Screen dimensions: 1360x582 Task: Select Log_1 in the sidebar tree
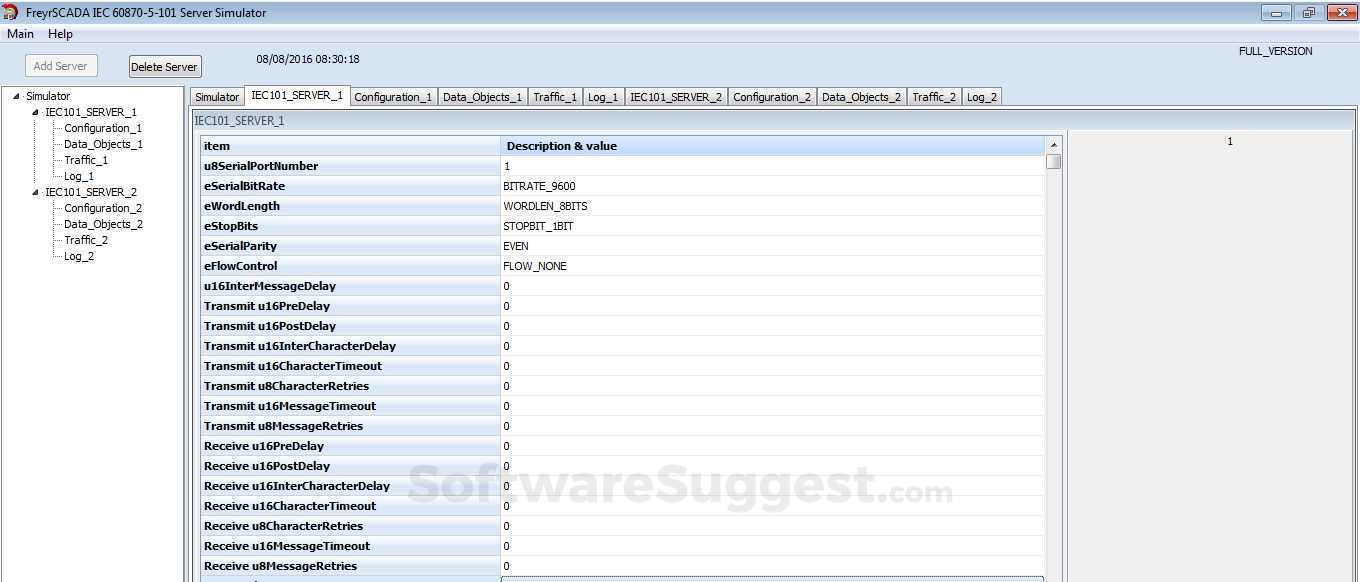tap(78, 175)
